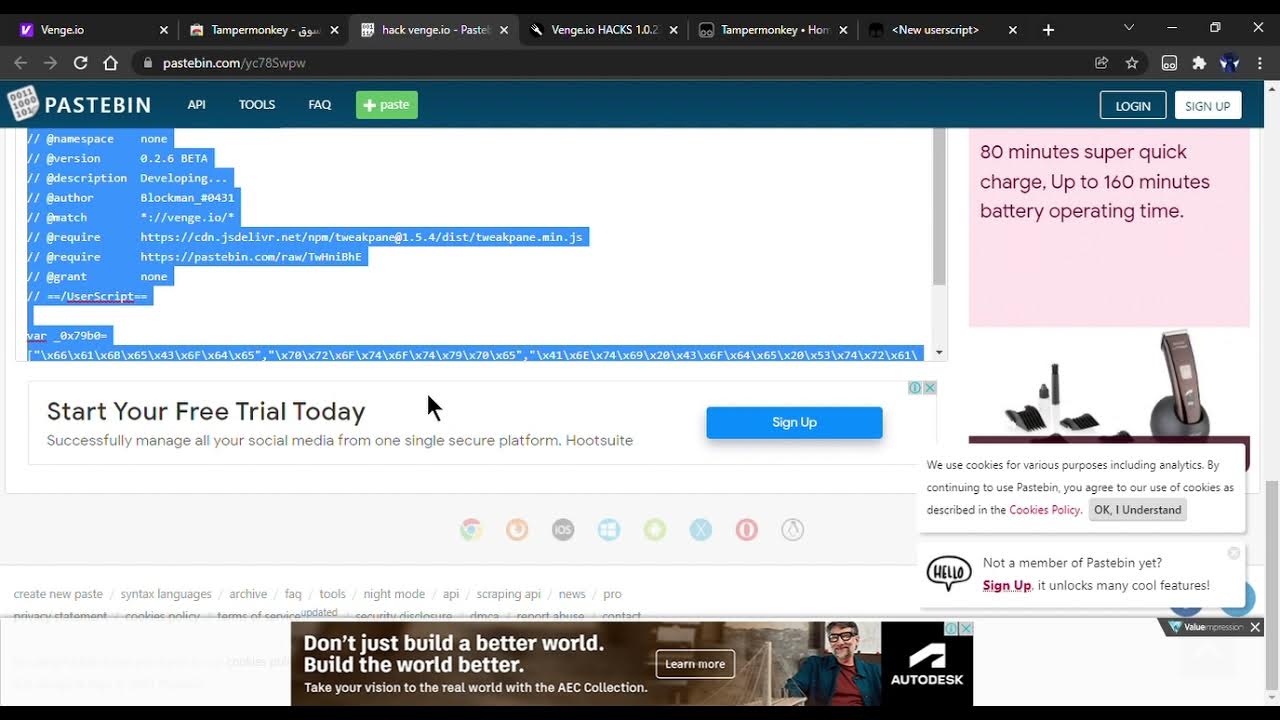Click the code box vertical scrollbar thumb

[939, 206]
